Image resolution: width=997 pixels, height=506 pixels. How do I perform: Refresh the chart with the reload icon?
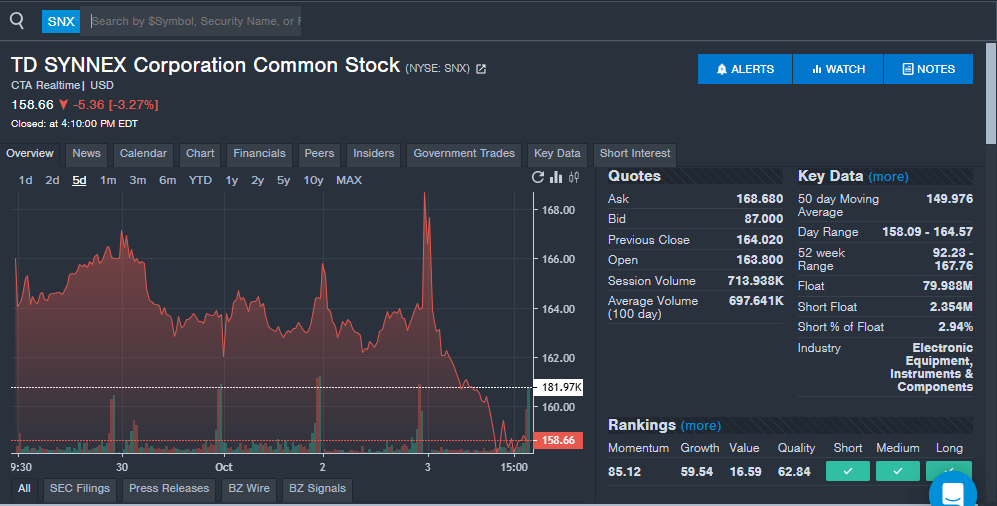pyautogui.click(x=538, y=178)
